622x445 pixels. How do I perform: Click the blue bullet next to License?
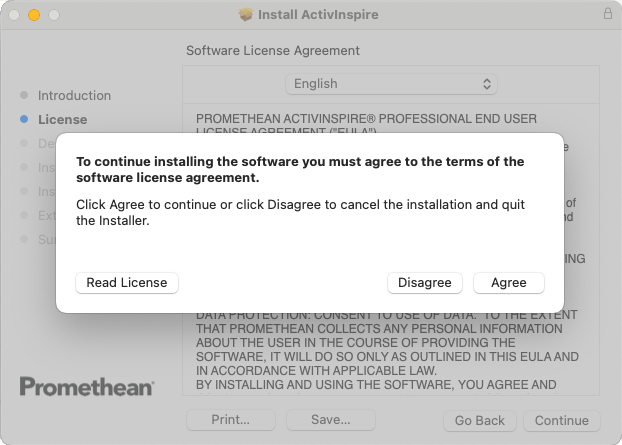click(24, 120)
